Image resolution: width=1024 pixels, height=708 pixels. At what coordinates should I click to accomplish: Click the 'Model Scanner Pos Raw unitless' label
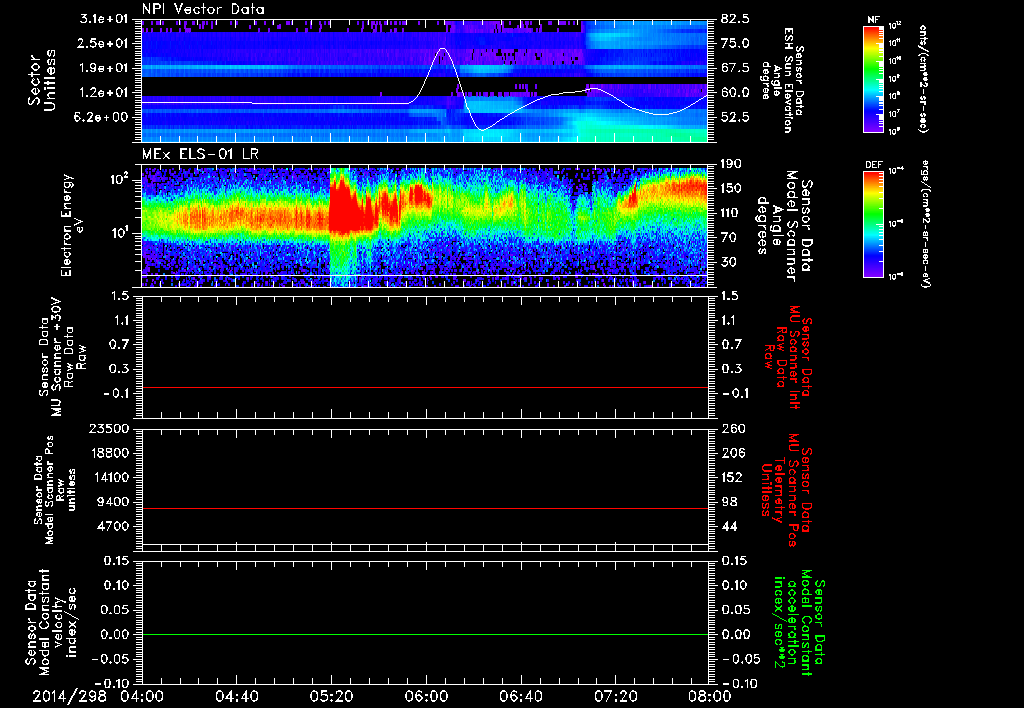[x=56, y=490]
